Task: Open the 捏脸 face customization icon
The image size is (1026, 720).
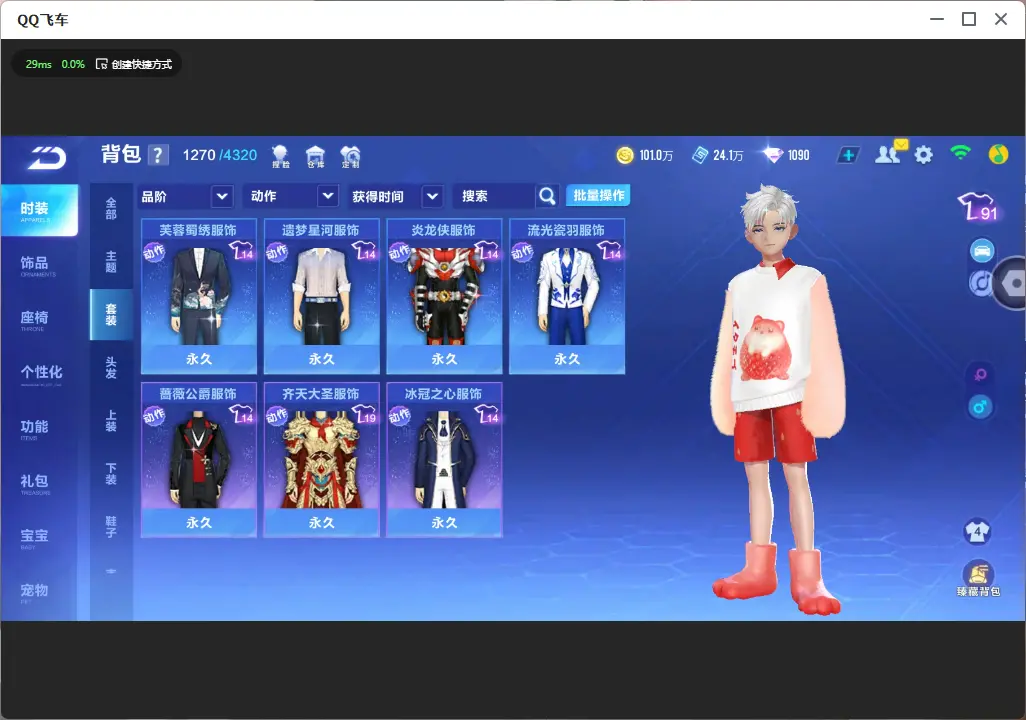Action: [x=280, y=156]
